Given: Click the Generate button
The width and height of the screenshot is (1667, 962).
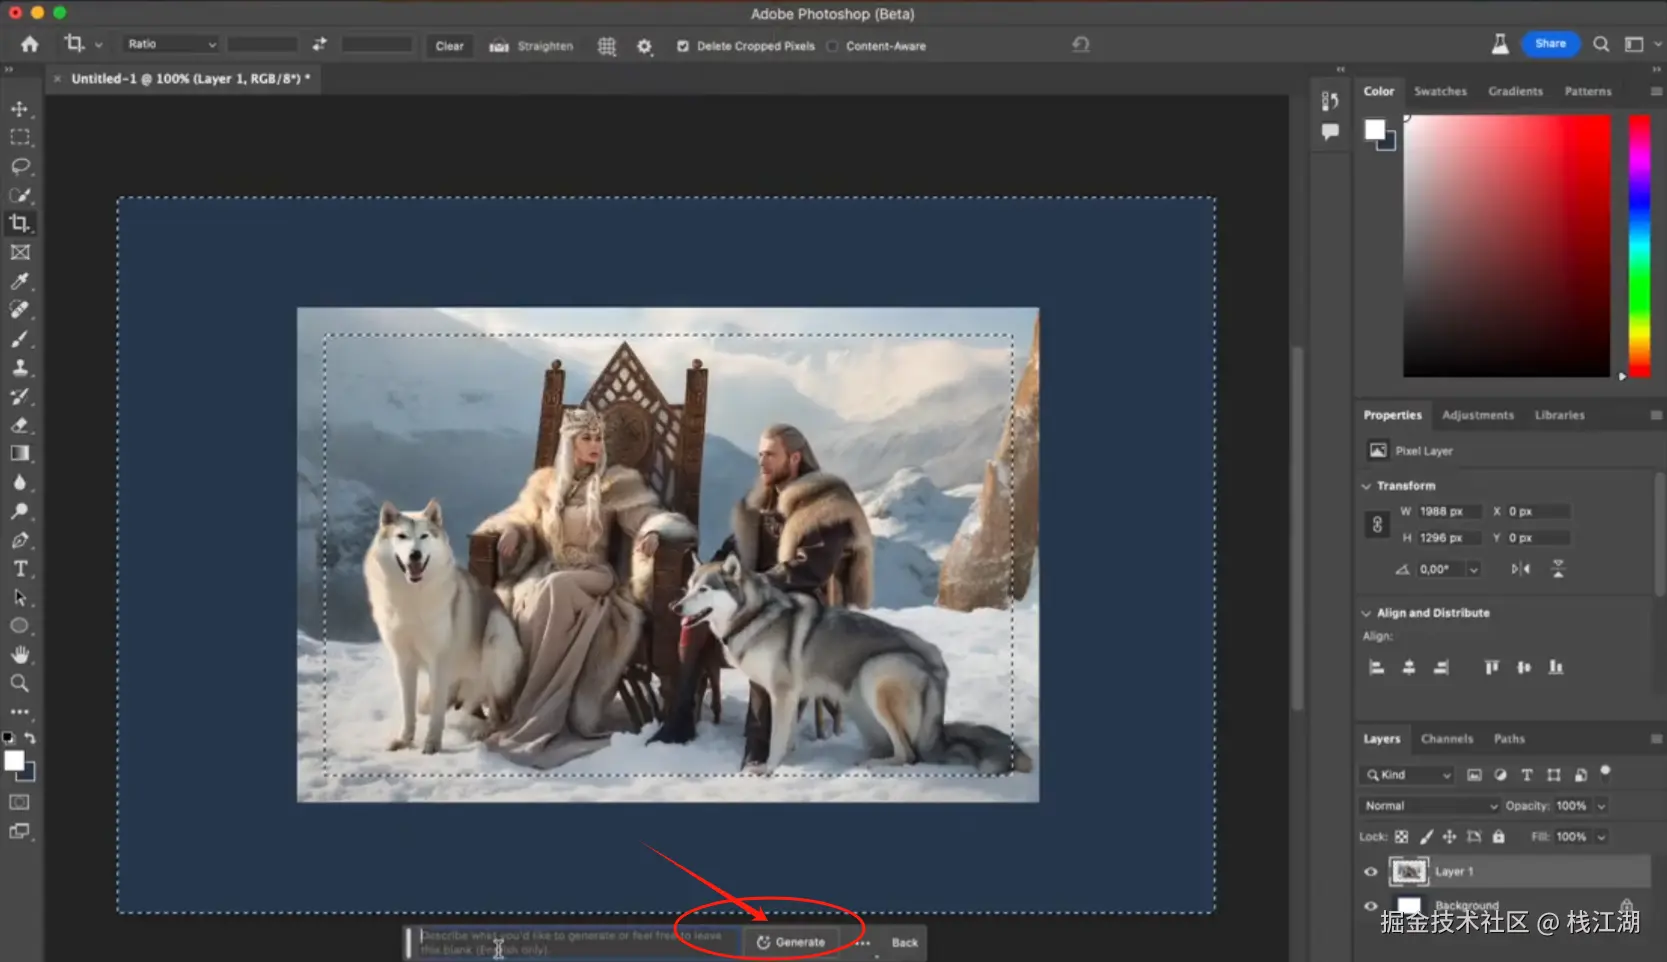Looking at the screenshot, I should coord(791,942).
